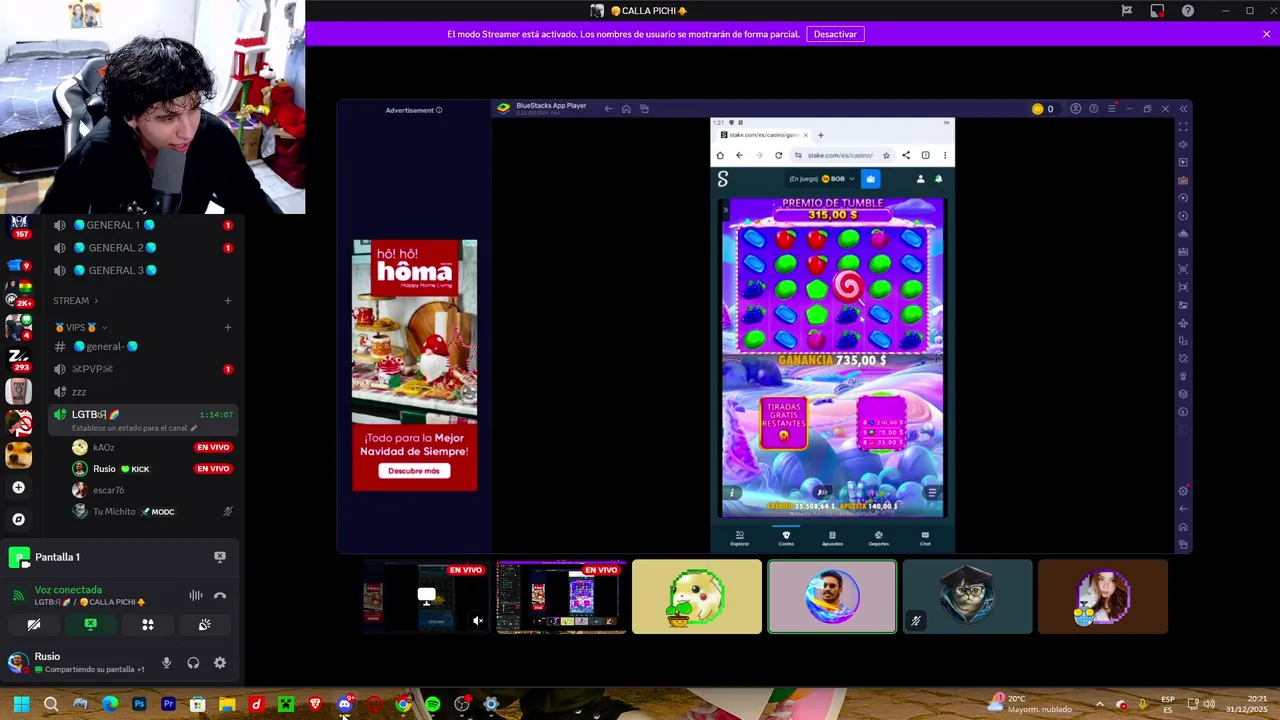The image size is (1280, 720).
Task: Select the cat avatar participant tile
Action: pos(967,597)
